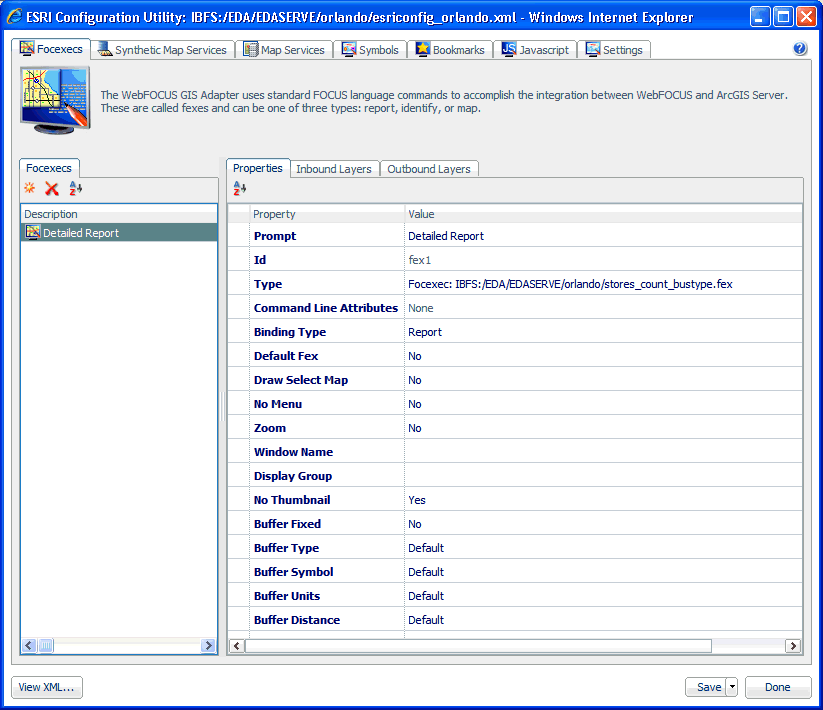Change the No Thumbnail value Yes

[x=604, y=500]
